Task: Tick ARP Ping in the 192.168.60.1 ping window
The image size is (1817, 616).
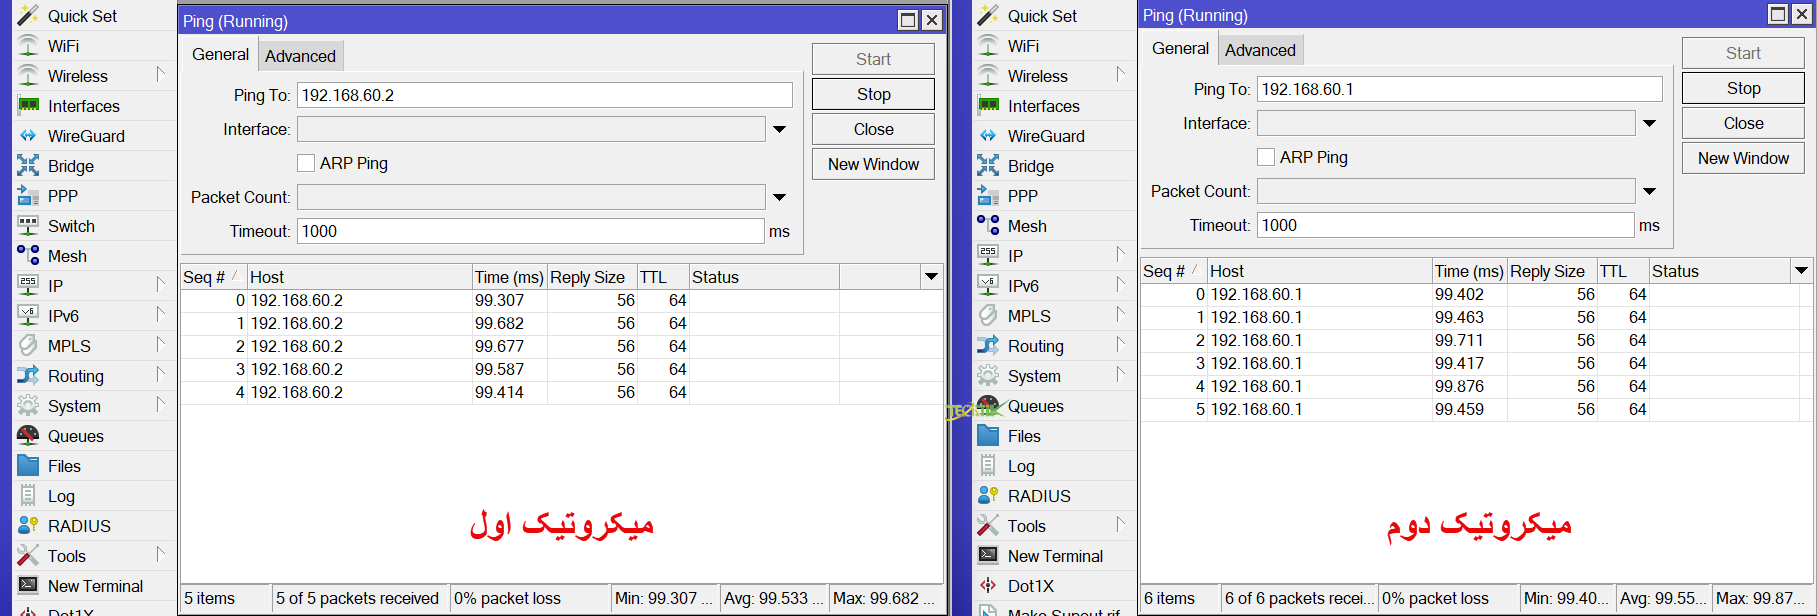Action: point(1266,157)
